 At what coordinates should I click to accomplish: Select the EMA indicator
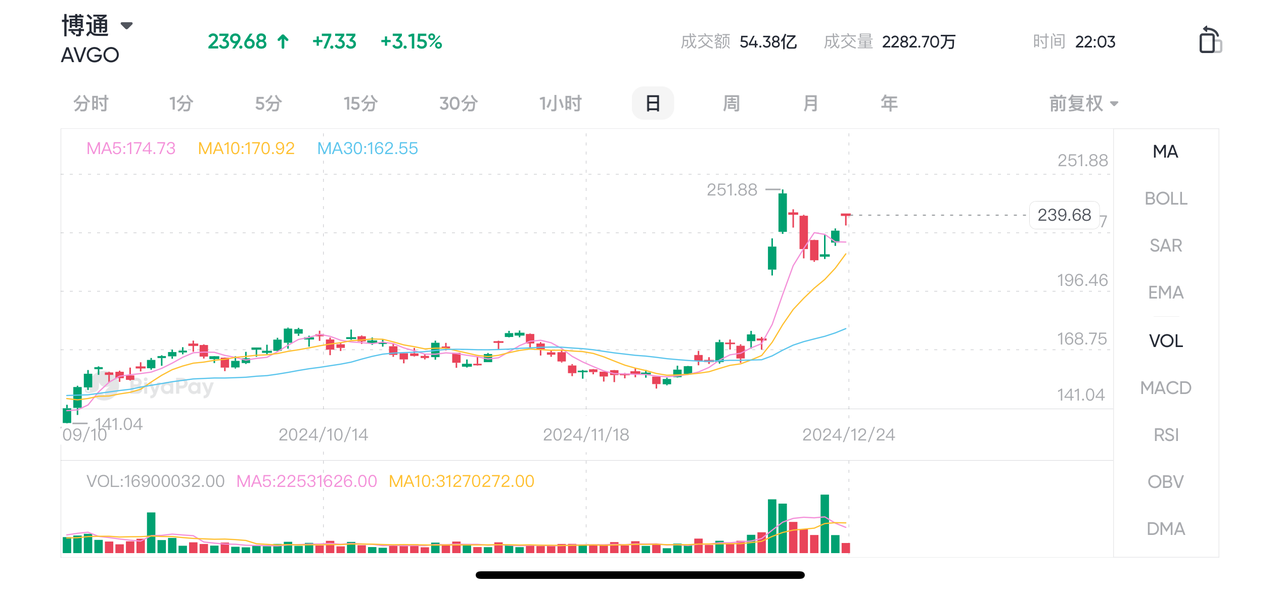pos(1166,292)
